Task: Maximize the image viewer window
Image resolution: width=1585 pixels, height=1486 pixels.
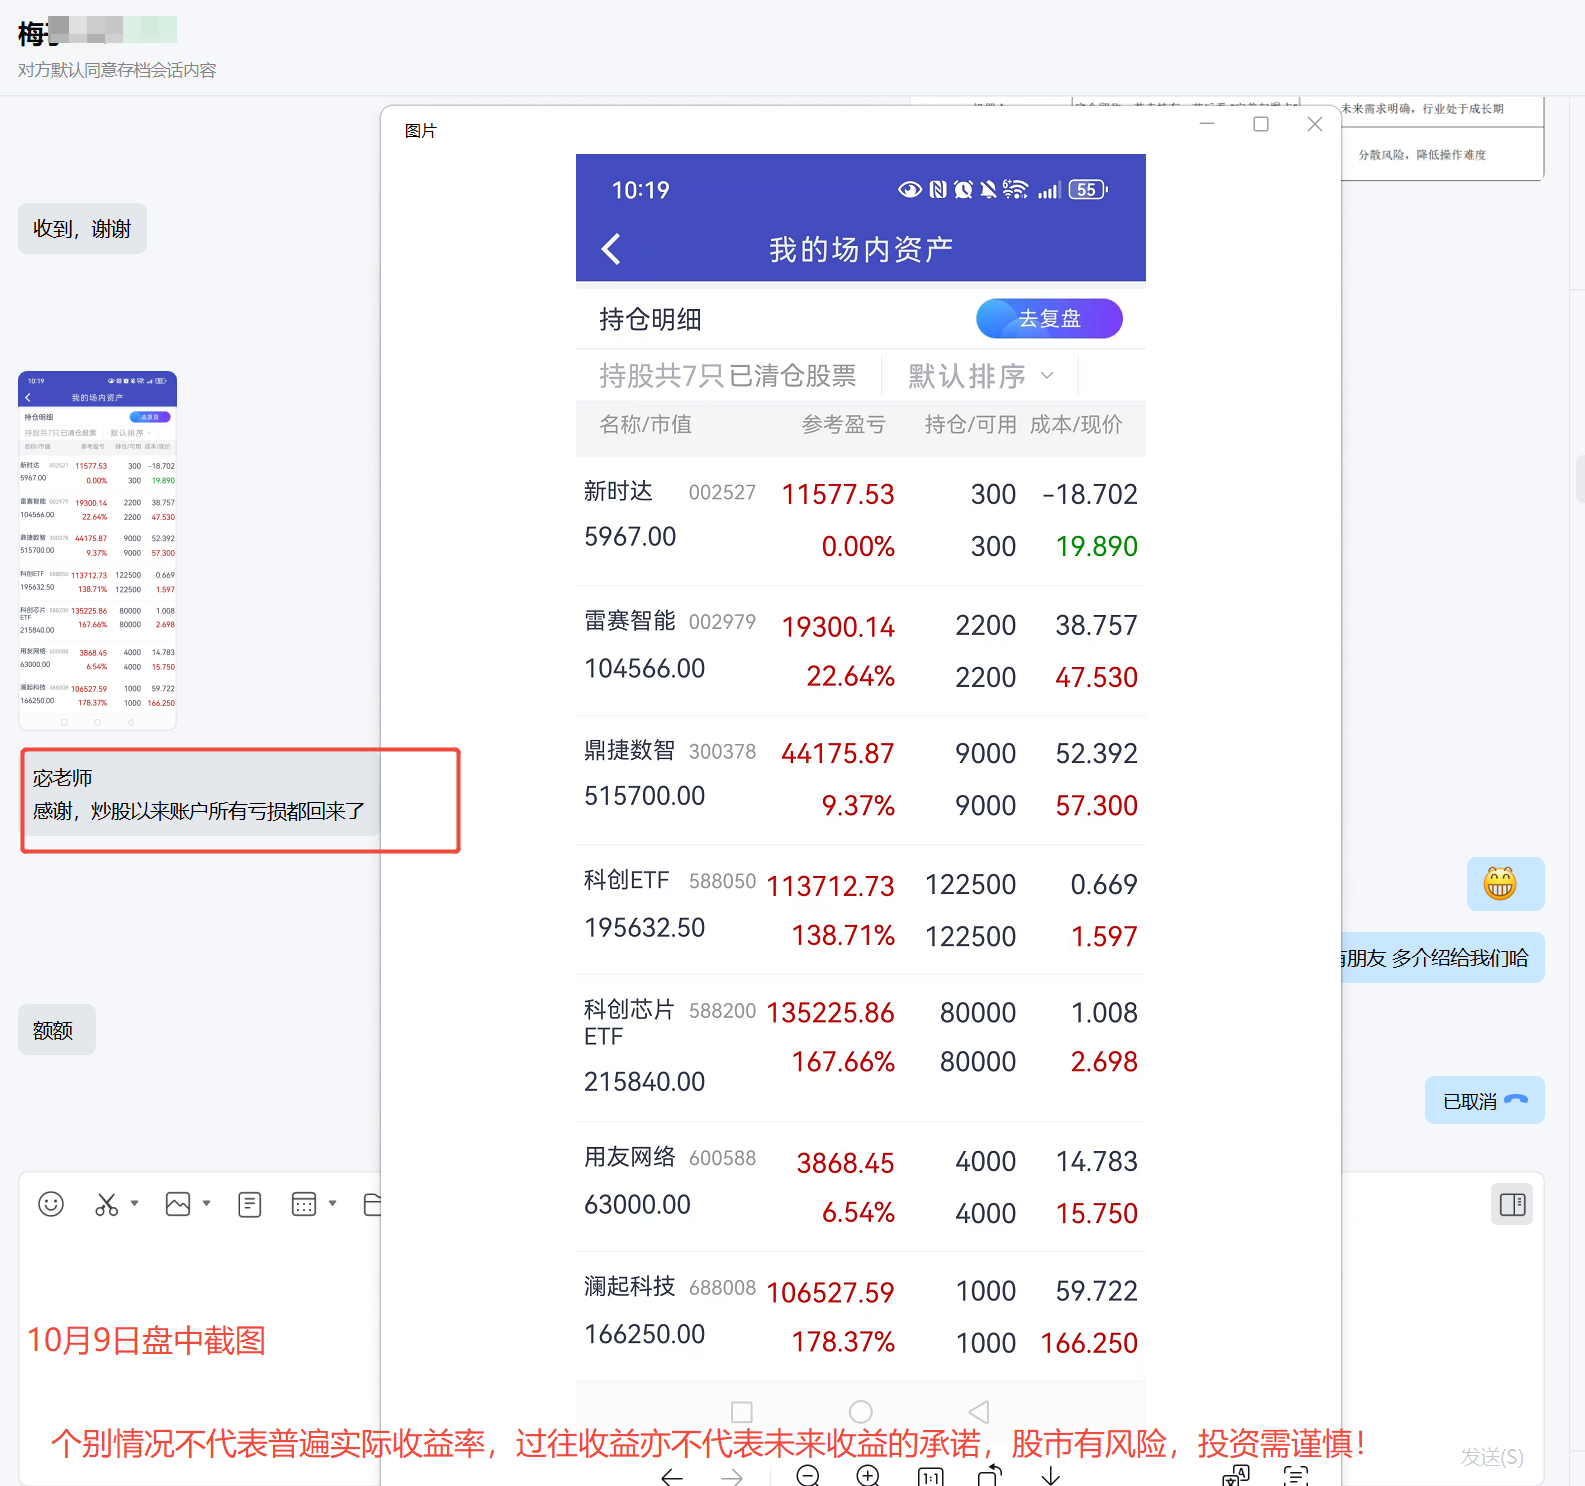Action: [1261, 124]
